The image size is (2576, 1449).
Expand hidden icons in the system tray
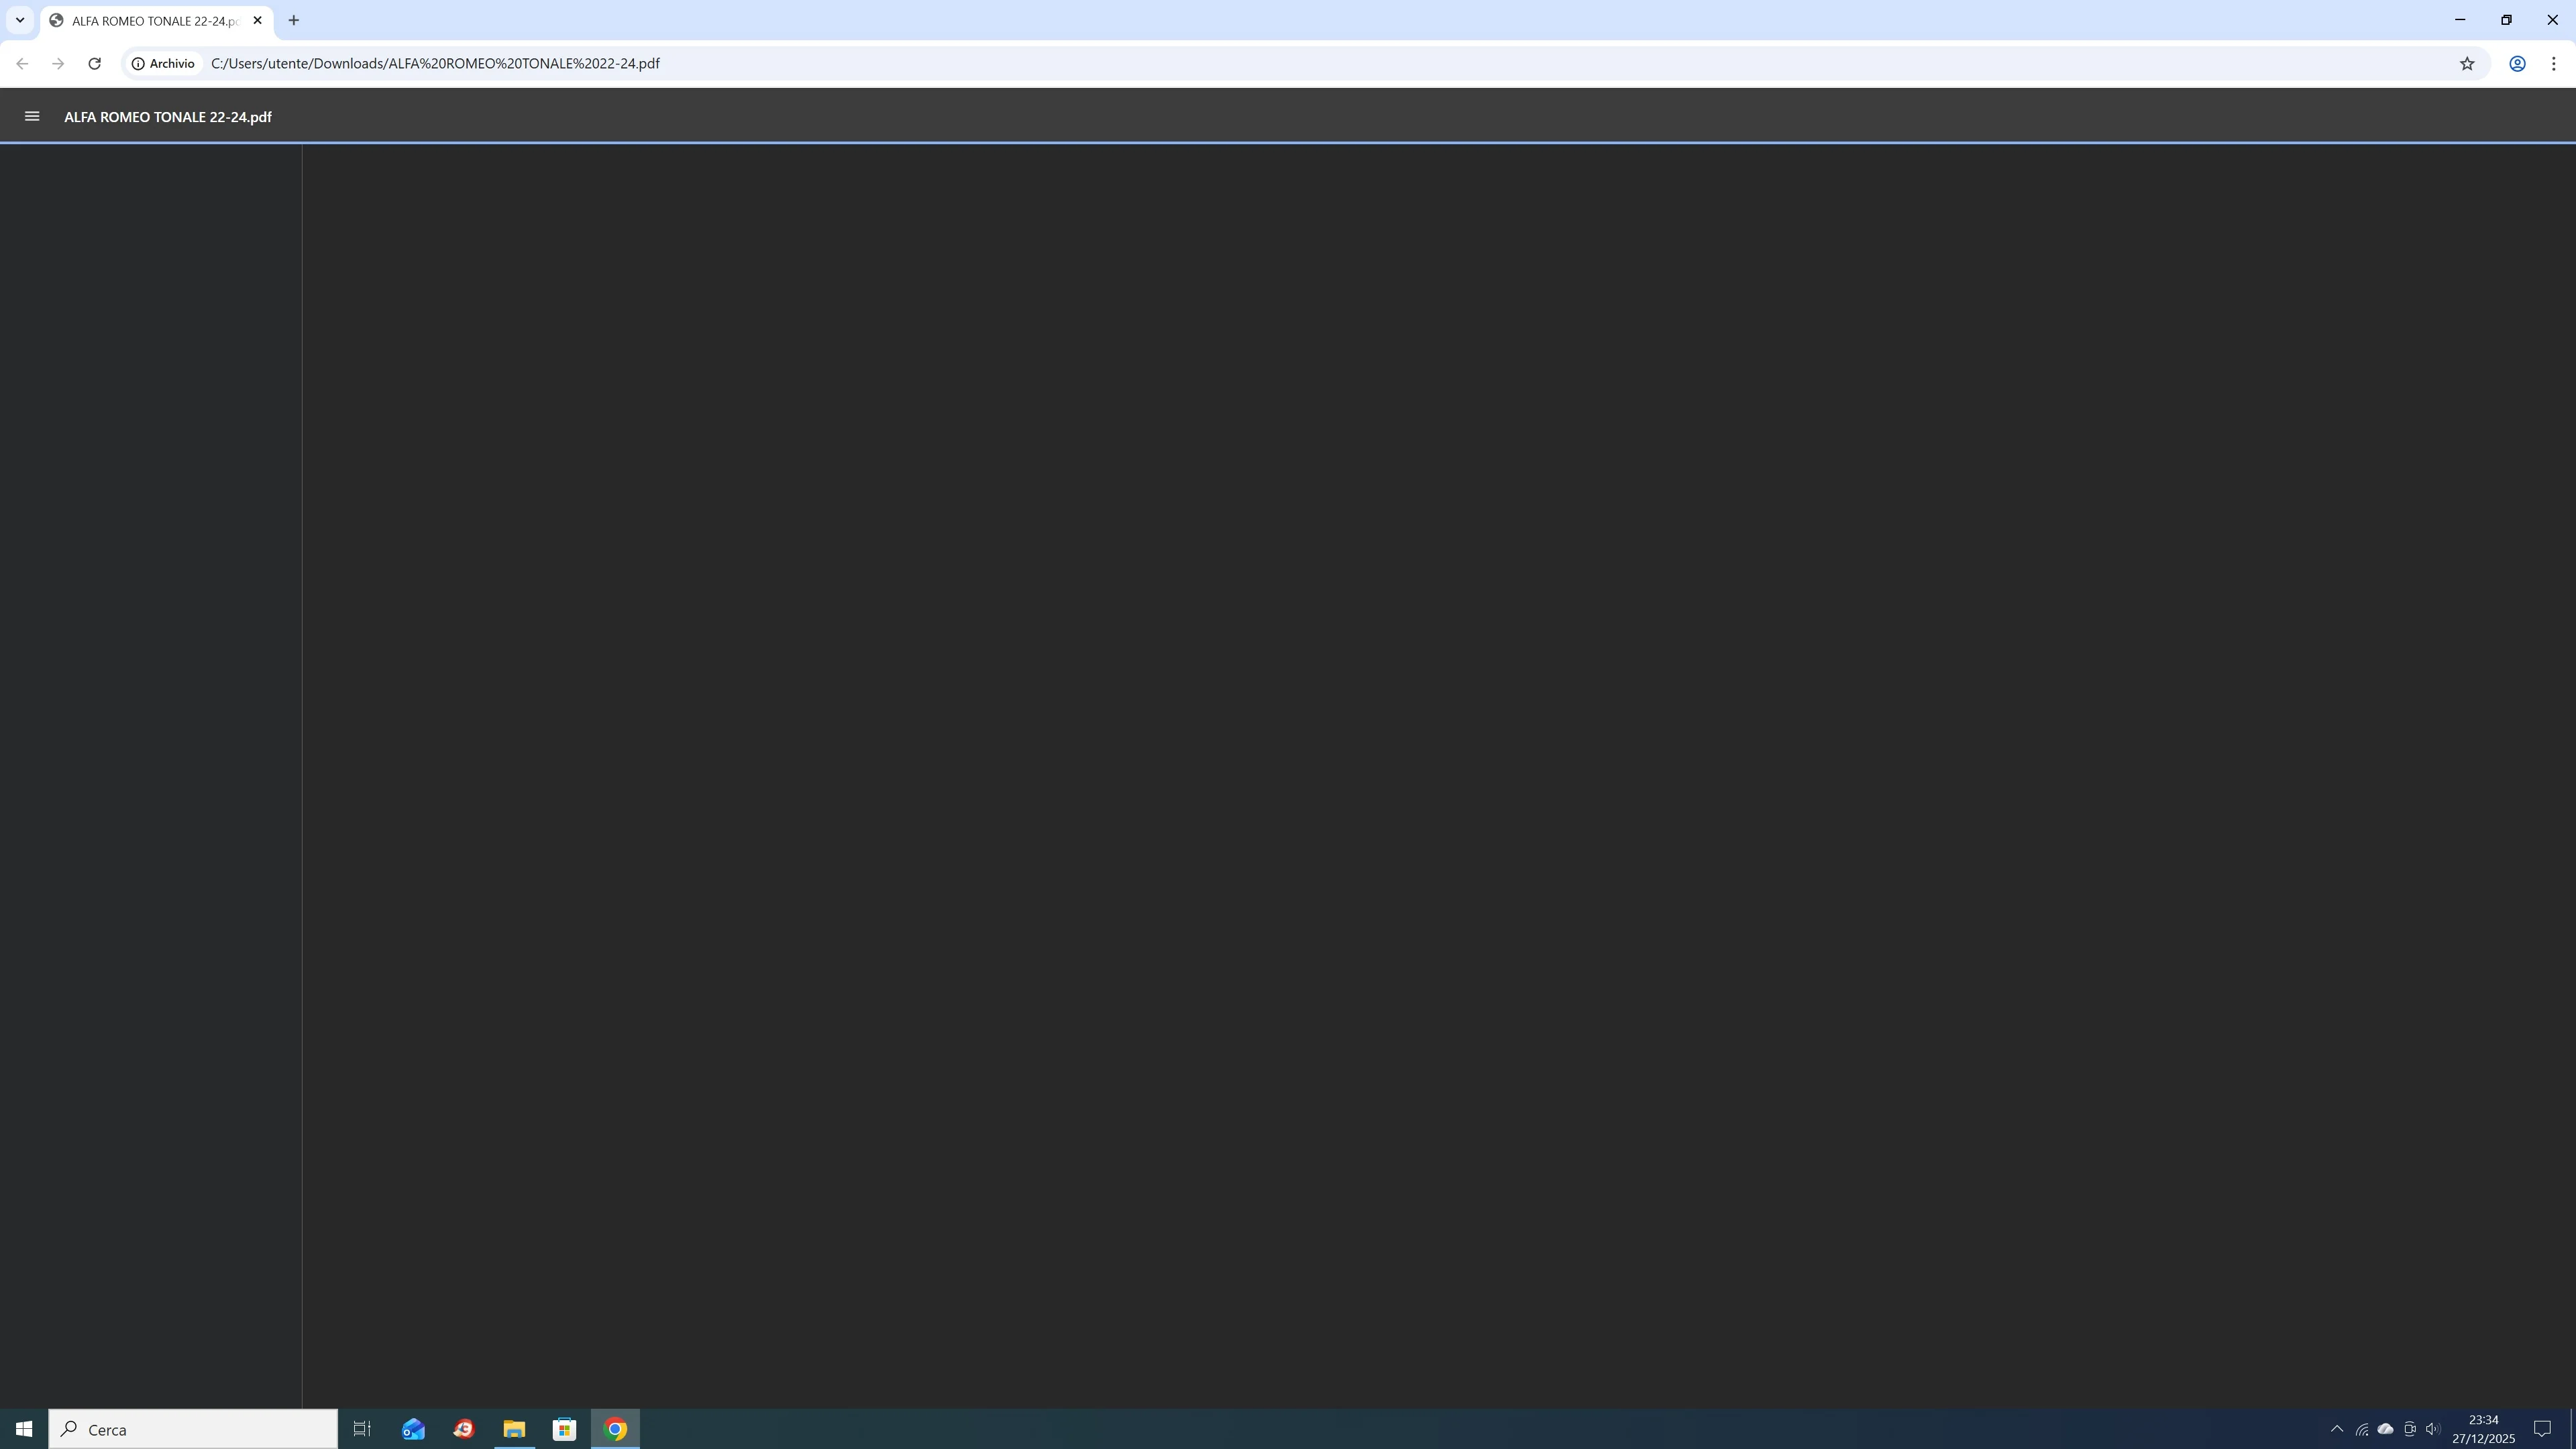[2338, 1429]
